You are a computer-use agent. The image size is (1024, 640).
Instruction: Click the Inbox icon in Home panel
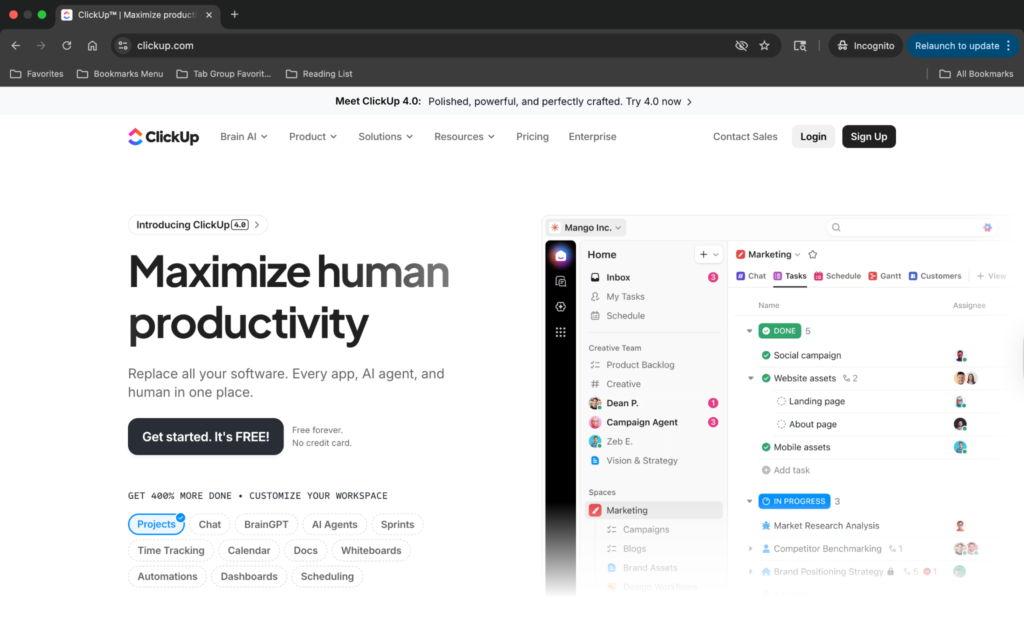coord(595,278)
